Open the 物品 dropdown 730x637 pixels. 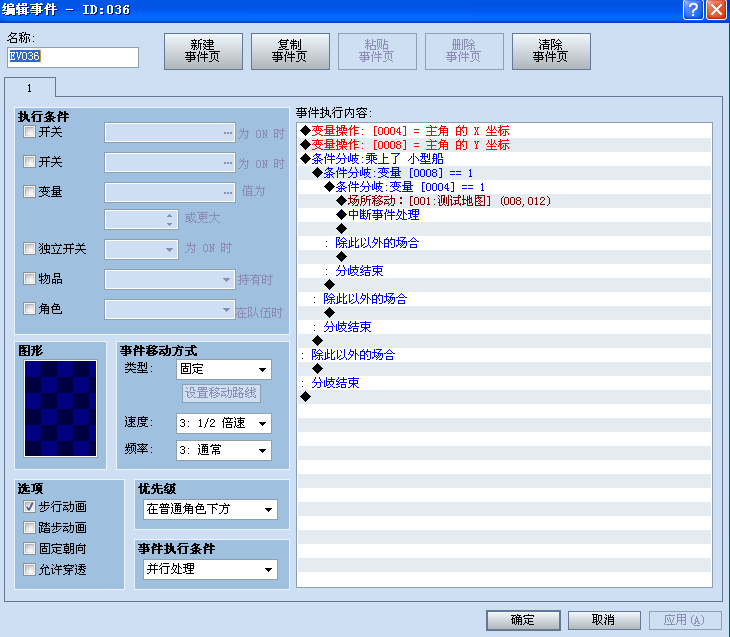tap(170, 279)
